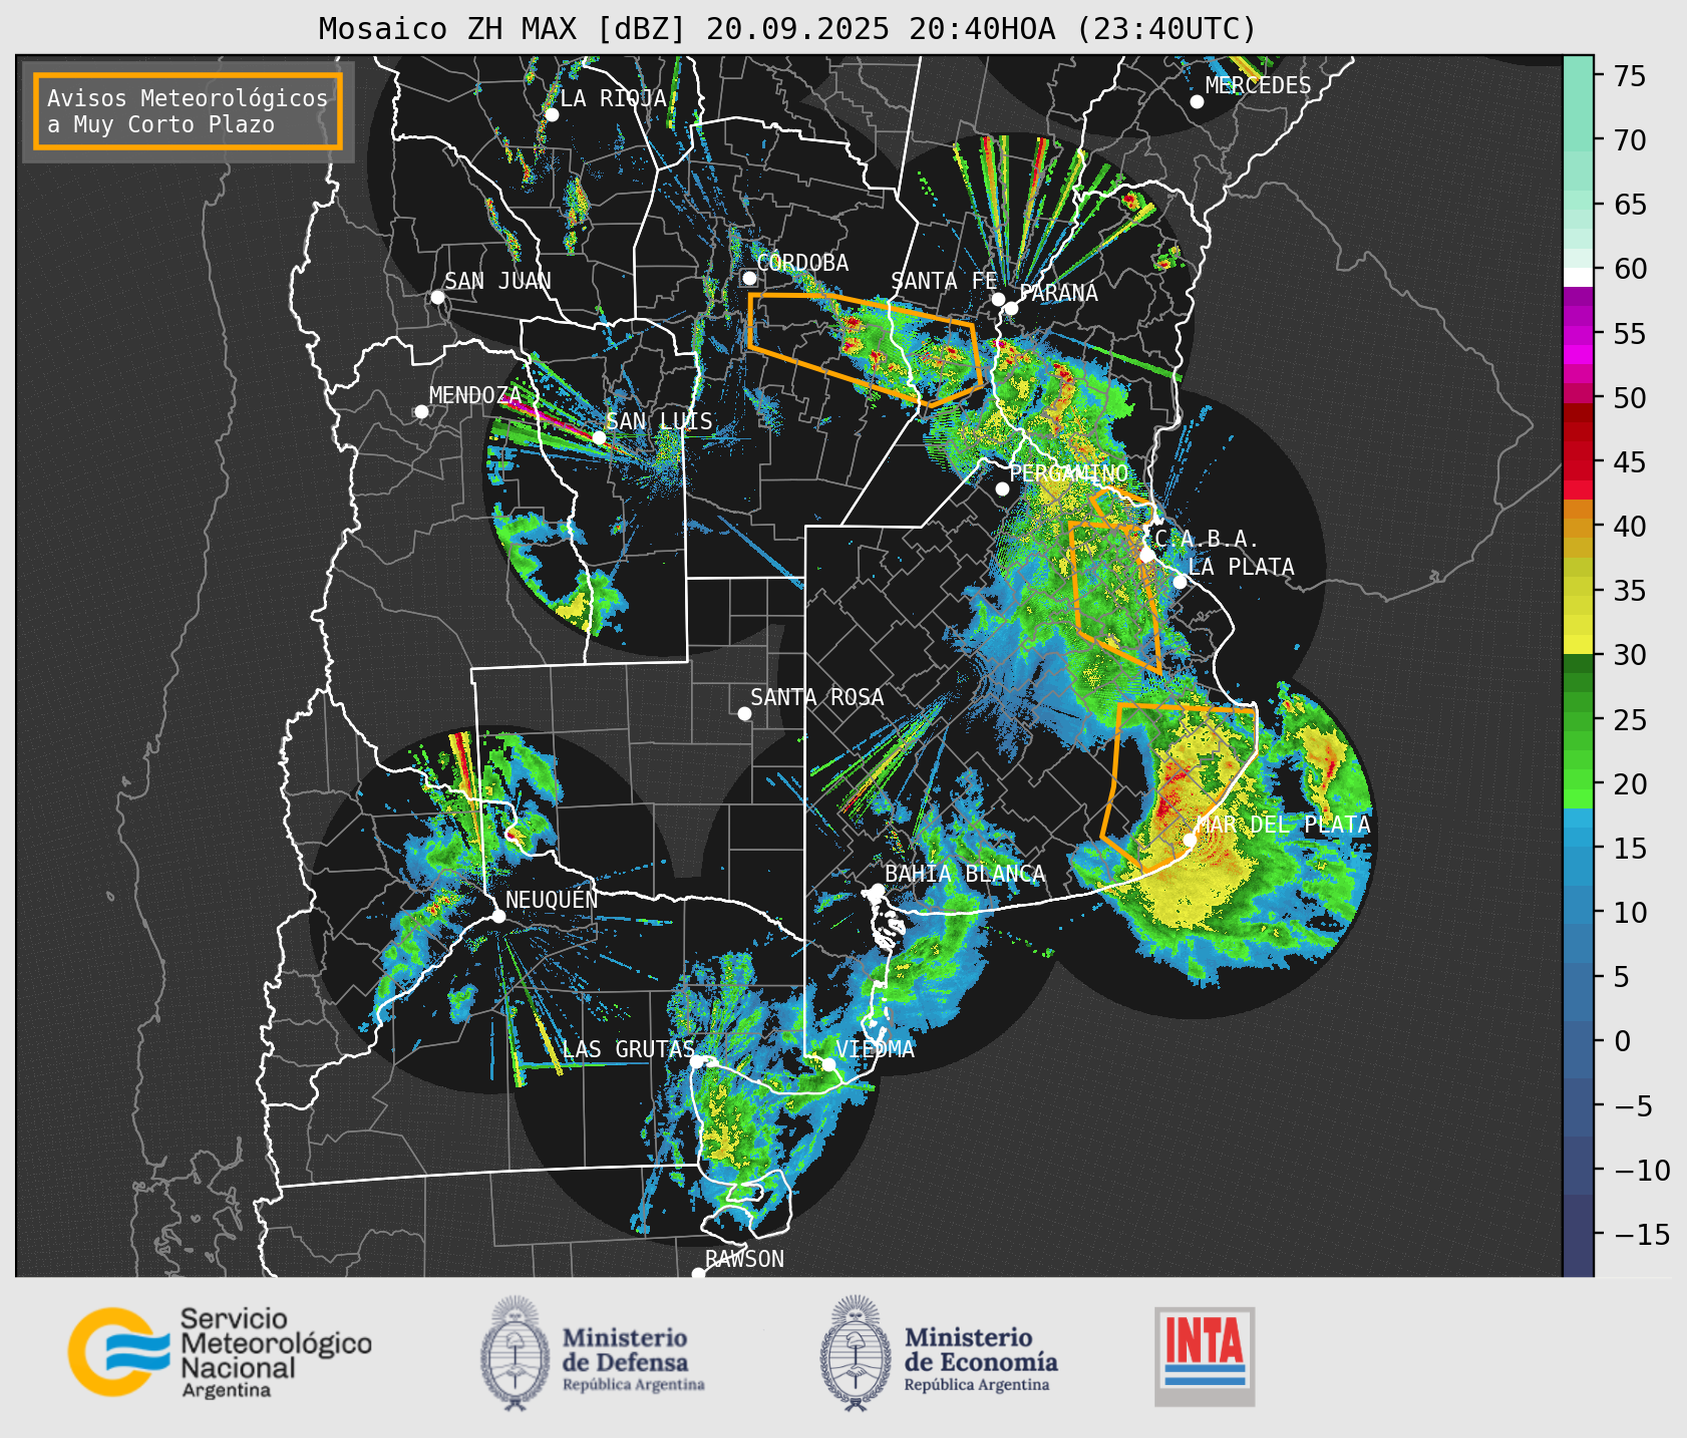Click the -15 dBZ label on the color scale
The height and width of the screenshot is (1438, 1687).
pos(1641,1234)
